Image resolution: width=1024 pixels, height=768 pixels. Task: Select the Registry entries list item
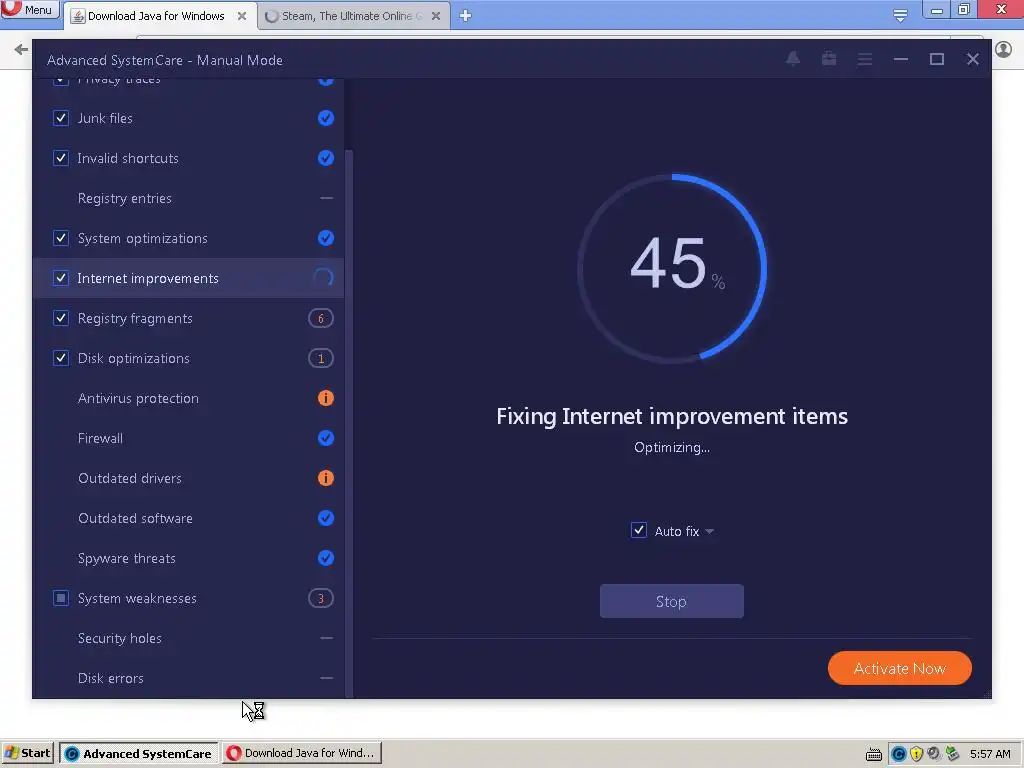coord(189,199)
